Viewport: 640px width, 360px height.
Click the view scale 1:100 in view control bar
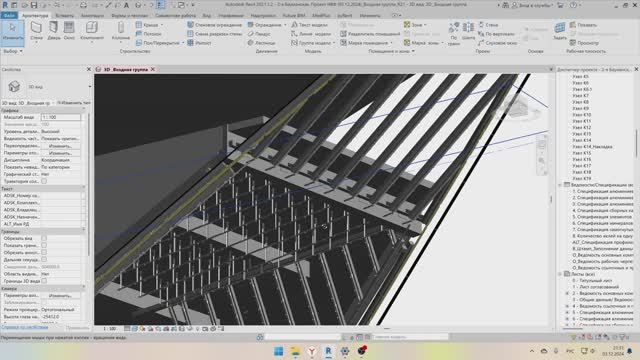109,329
